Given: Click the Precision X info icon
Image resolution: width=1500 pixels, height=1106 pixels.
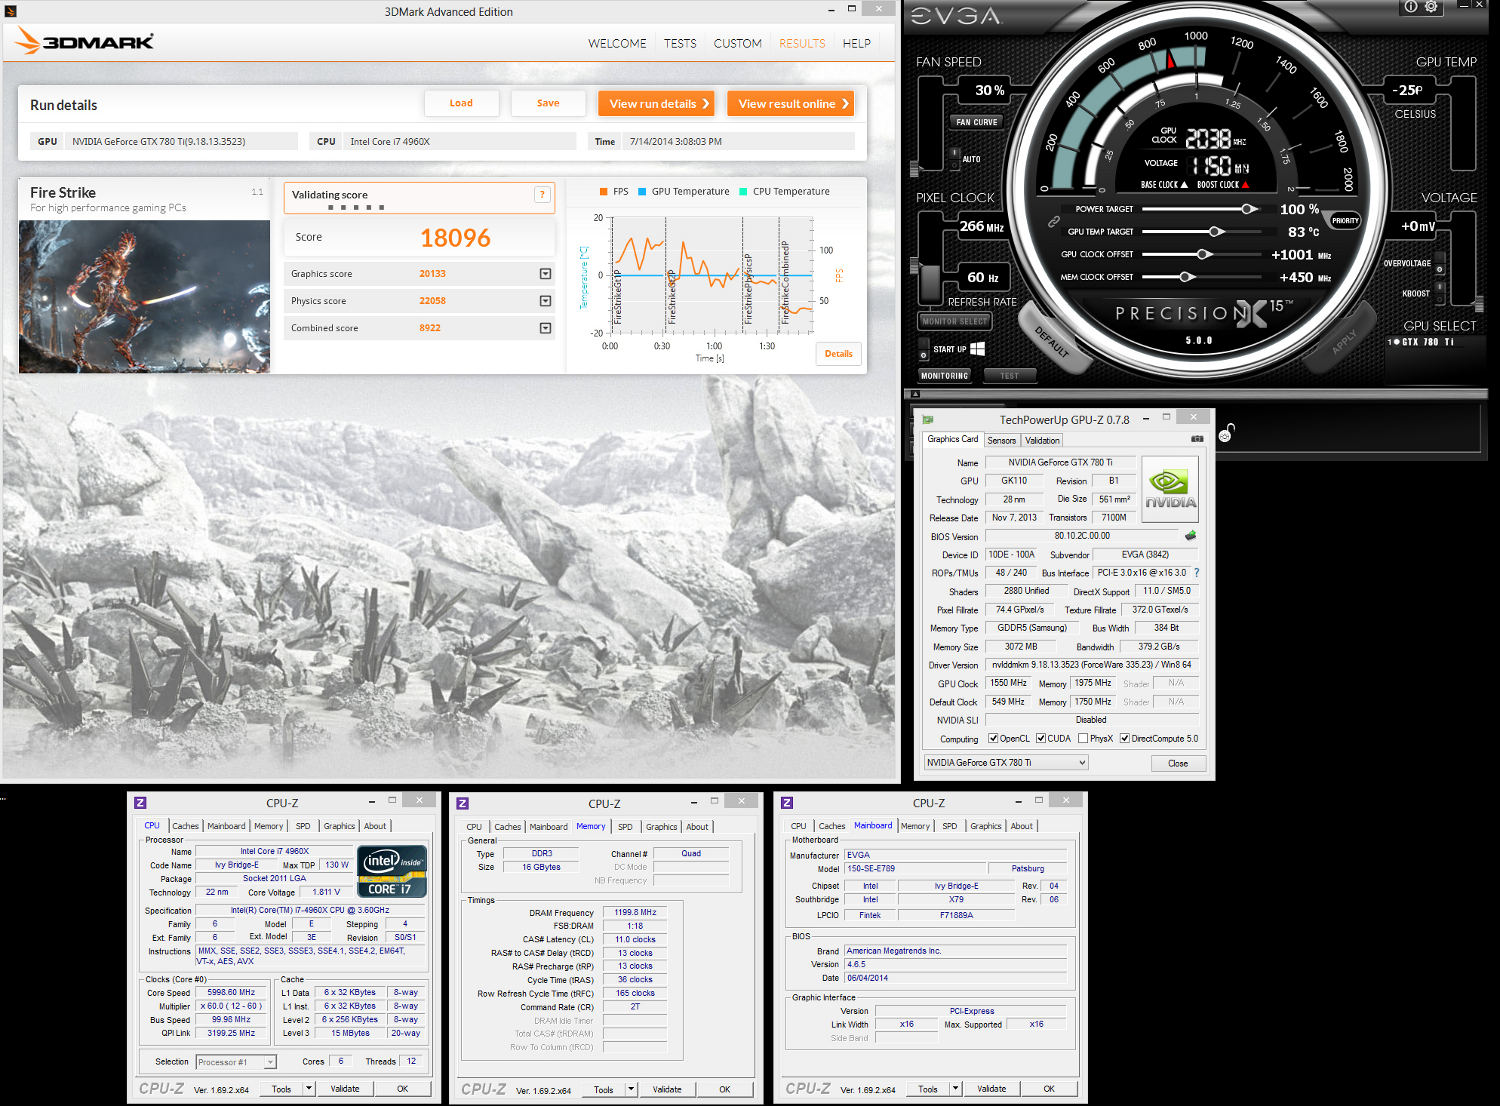Looking at the screenshot, I should pyautogui.click(x=1411, y=7).
